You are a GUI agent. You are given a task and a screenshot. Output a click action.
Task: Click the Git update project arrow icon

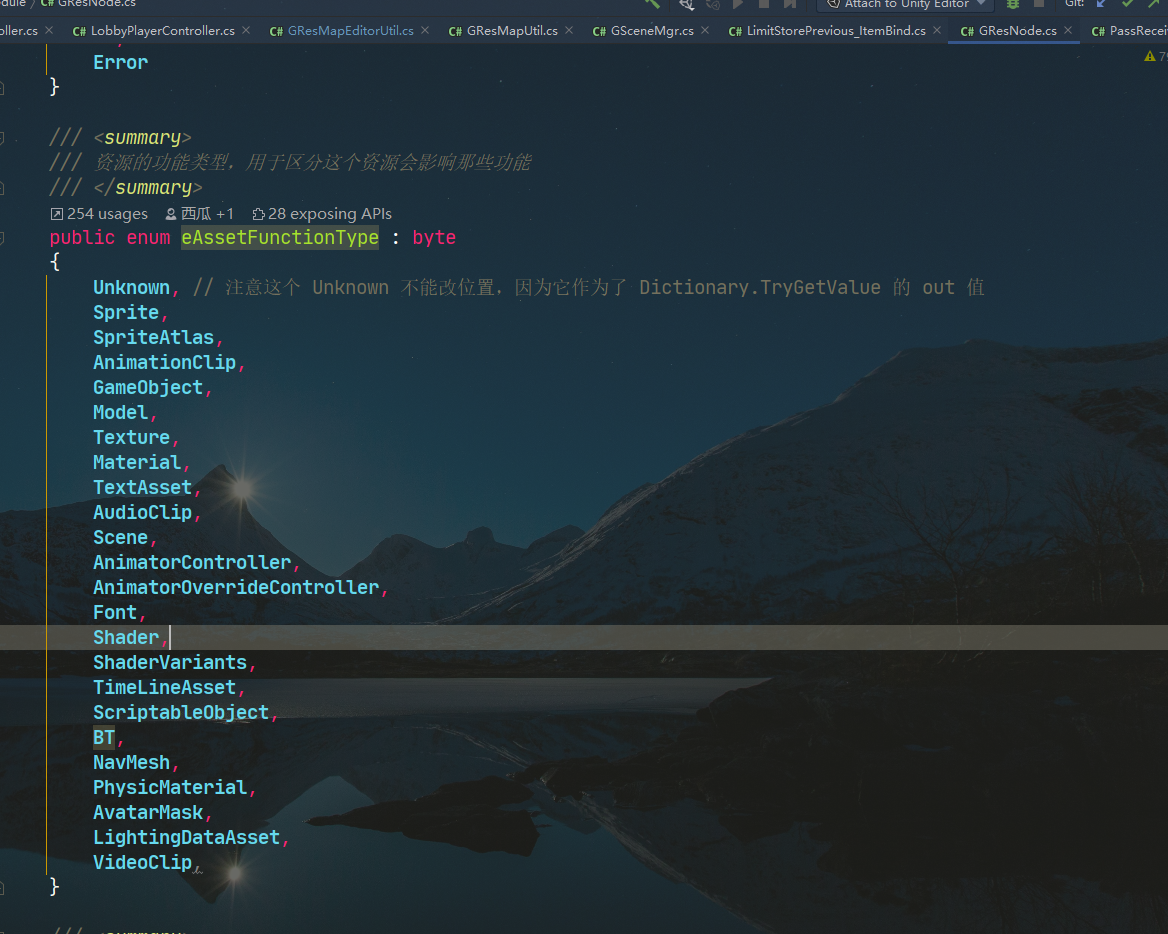(1101, 4)
